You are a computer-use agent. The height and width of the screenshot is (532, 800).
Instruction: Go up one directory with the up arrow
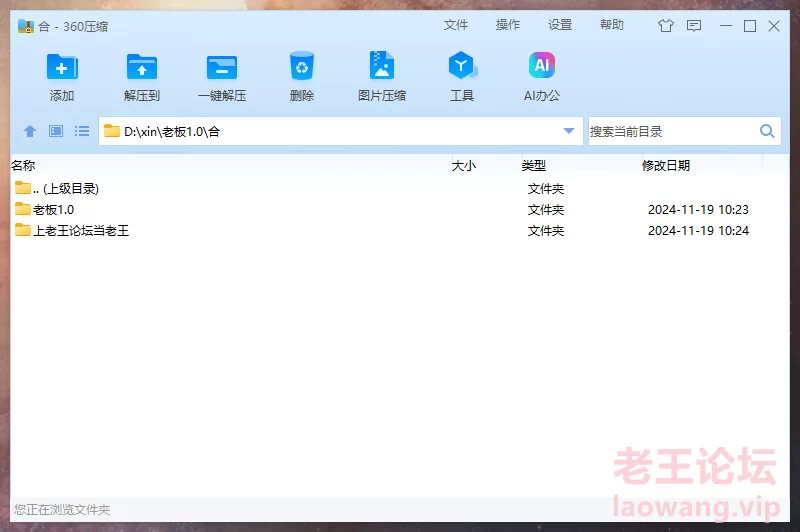(30, 131)
